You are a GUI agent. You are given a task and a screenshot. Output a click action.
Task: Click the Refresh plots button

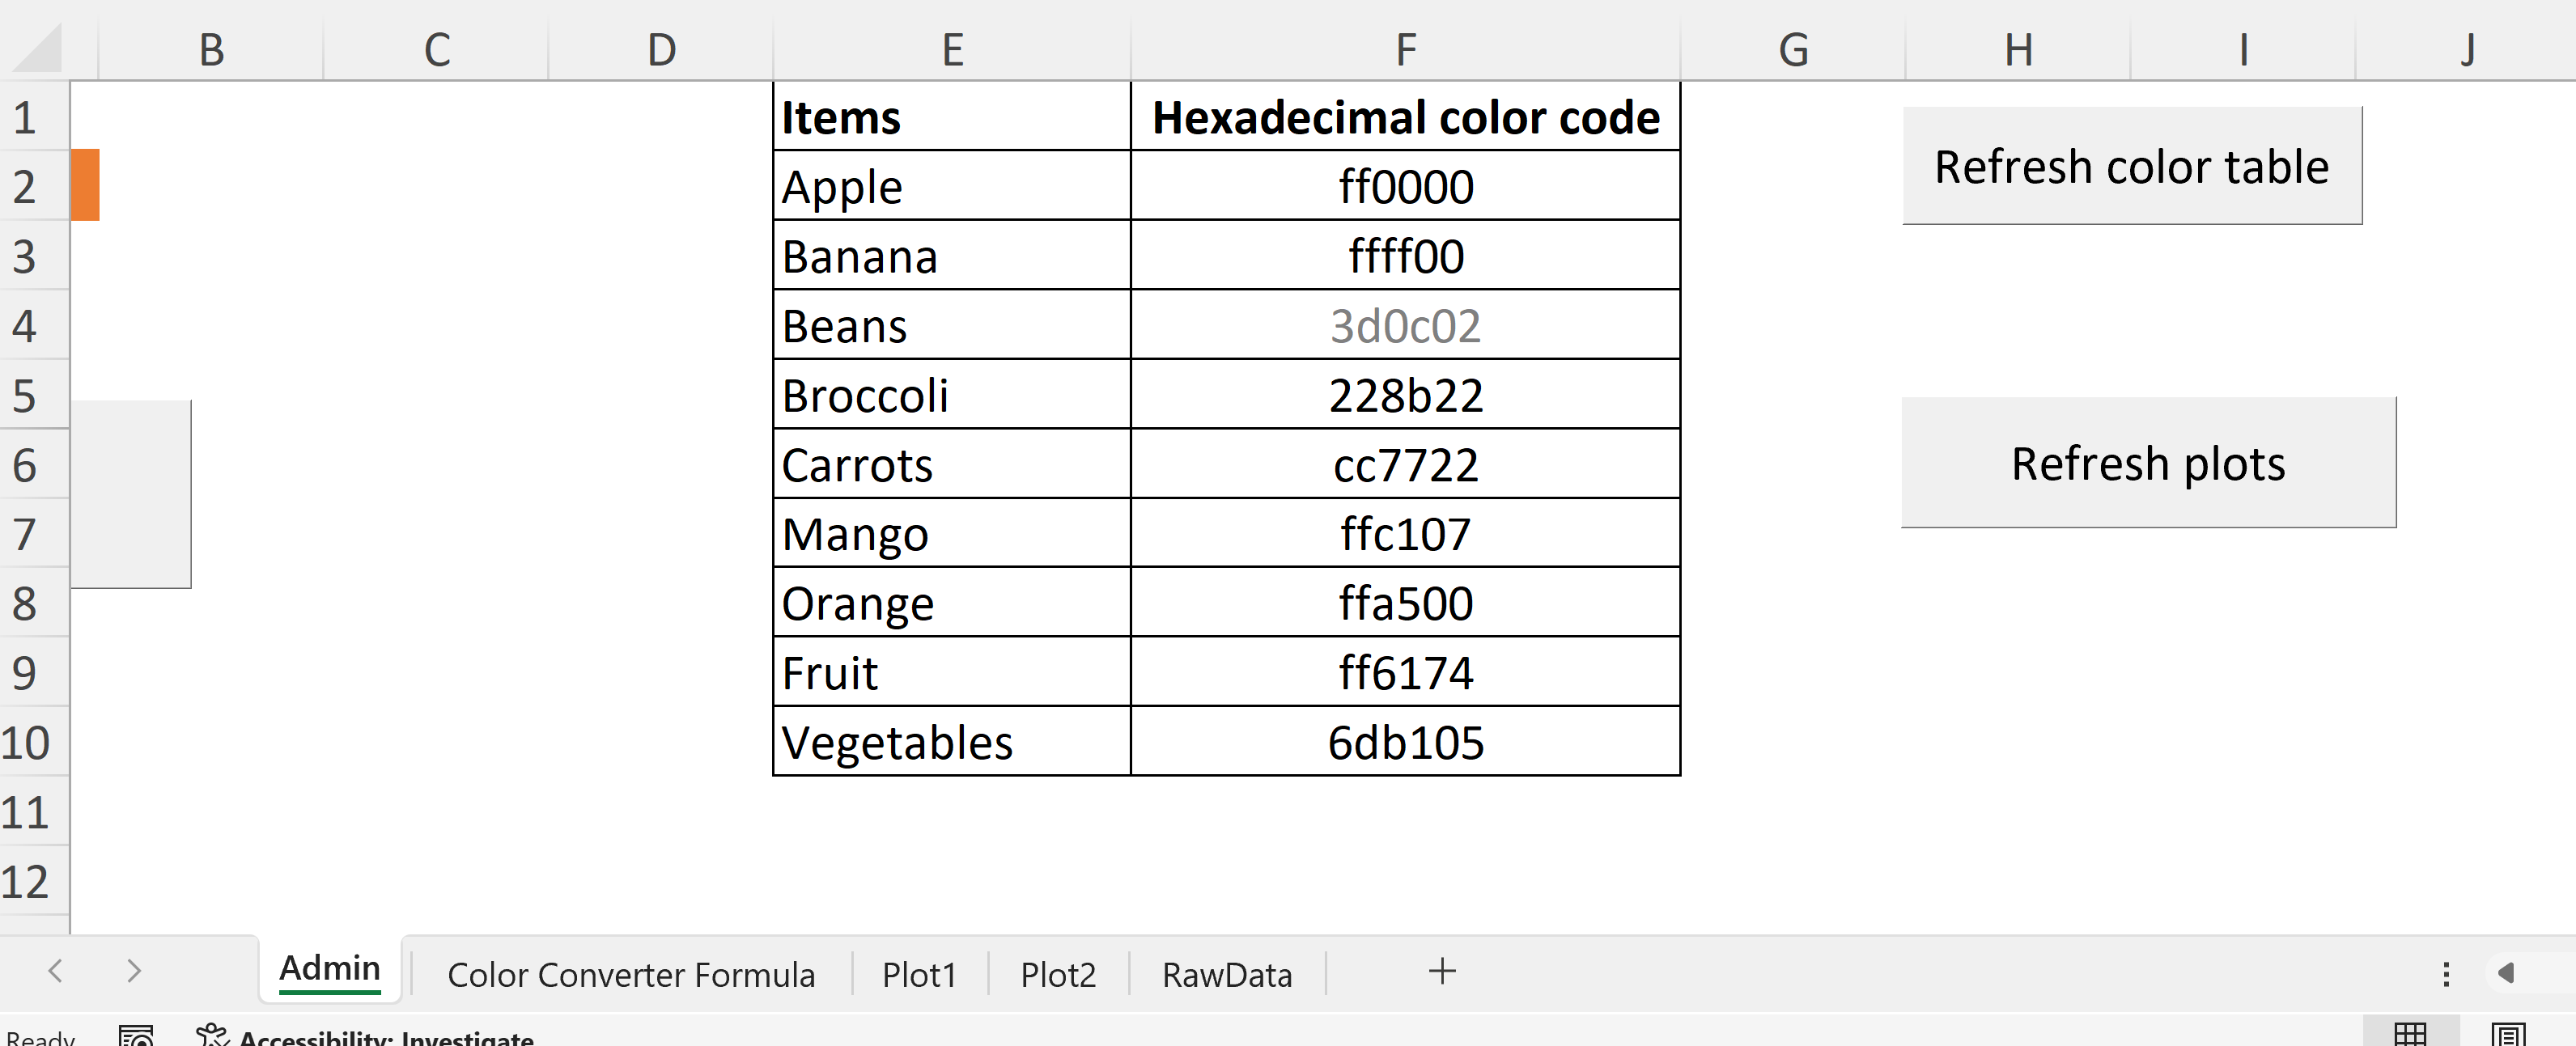coord(2148,463)
